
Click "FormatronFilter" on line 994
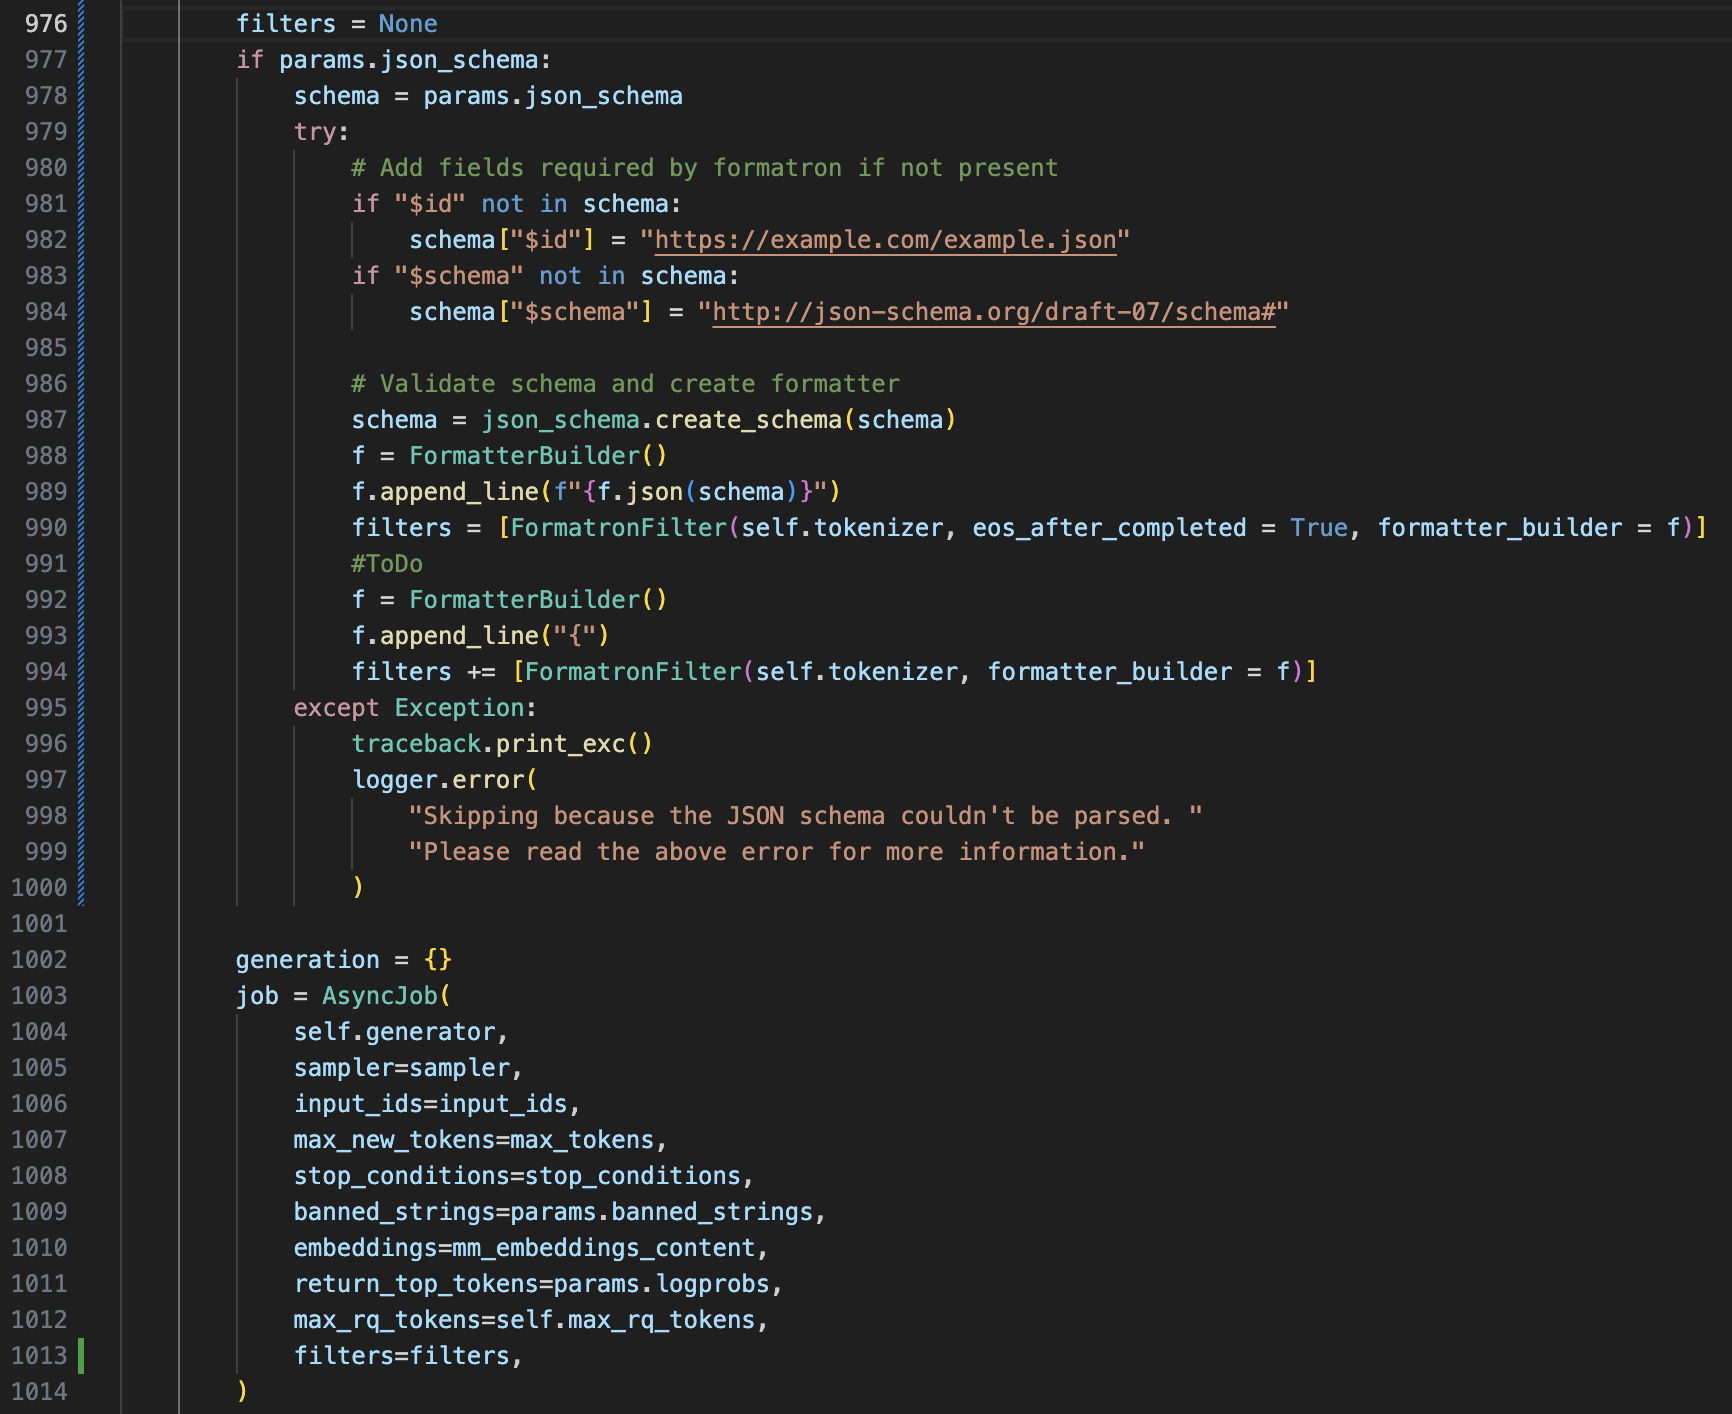click(x=633, y=672)
